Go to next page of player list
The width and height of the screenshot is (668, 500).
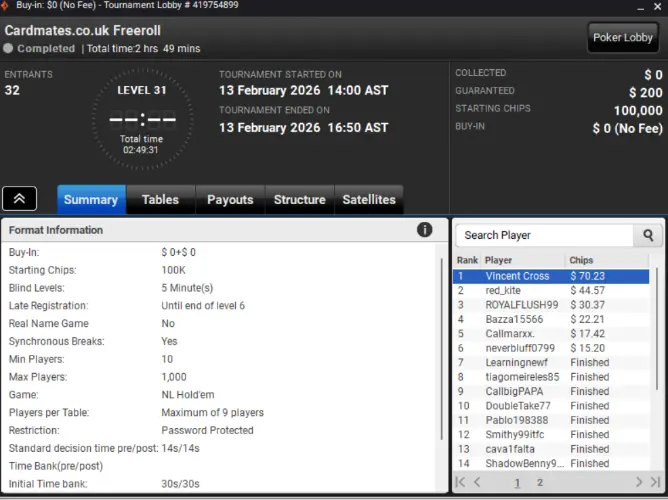639,482
